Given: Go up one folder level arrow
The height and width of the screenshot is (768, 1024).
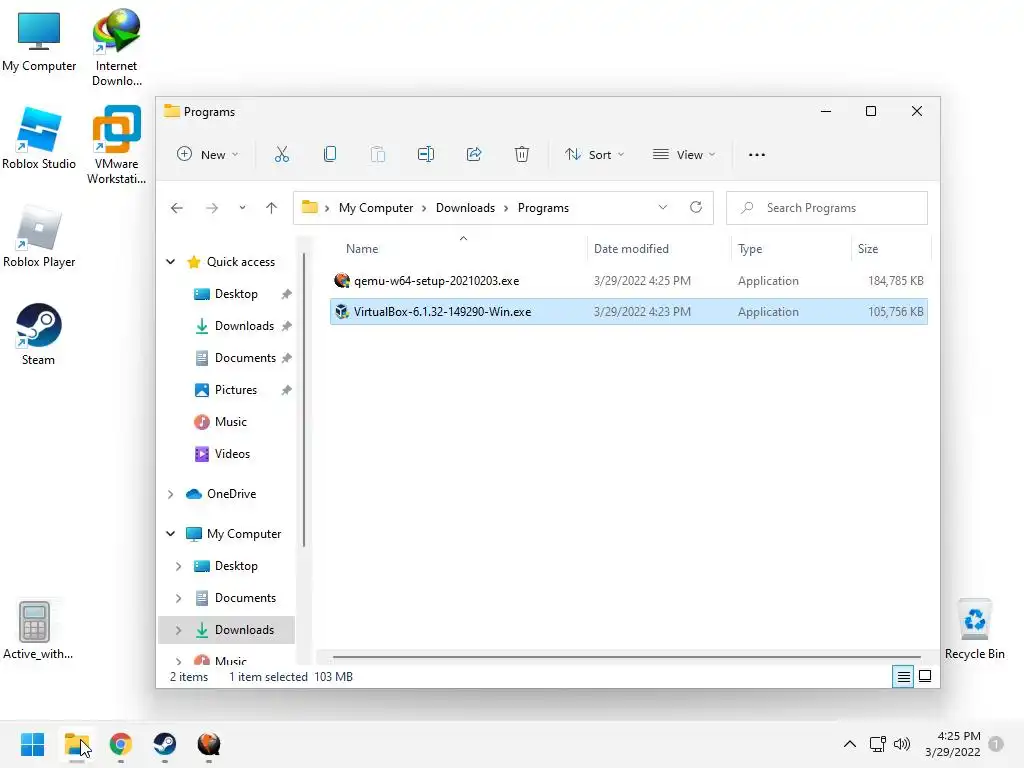Looking at the screenshot, I should point(272,208).
